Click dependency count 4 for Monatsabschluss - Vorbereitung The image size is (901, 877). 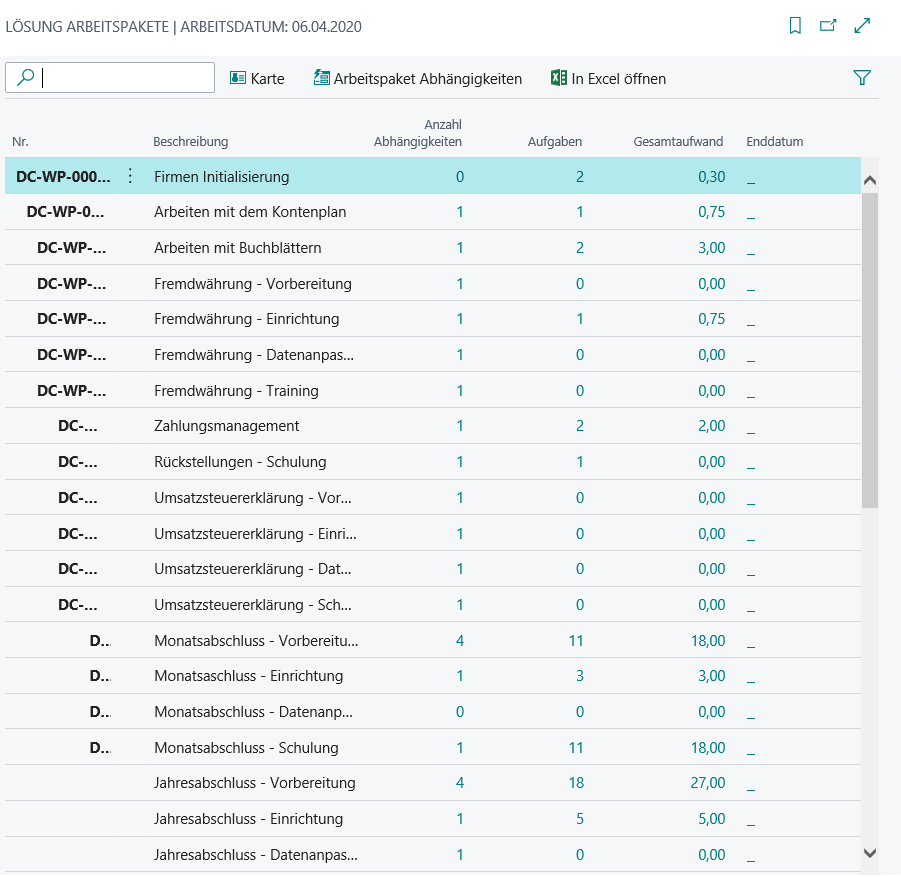(460, 640)
